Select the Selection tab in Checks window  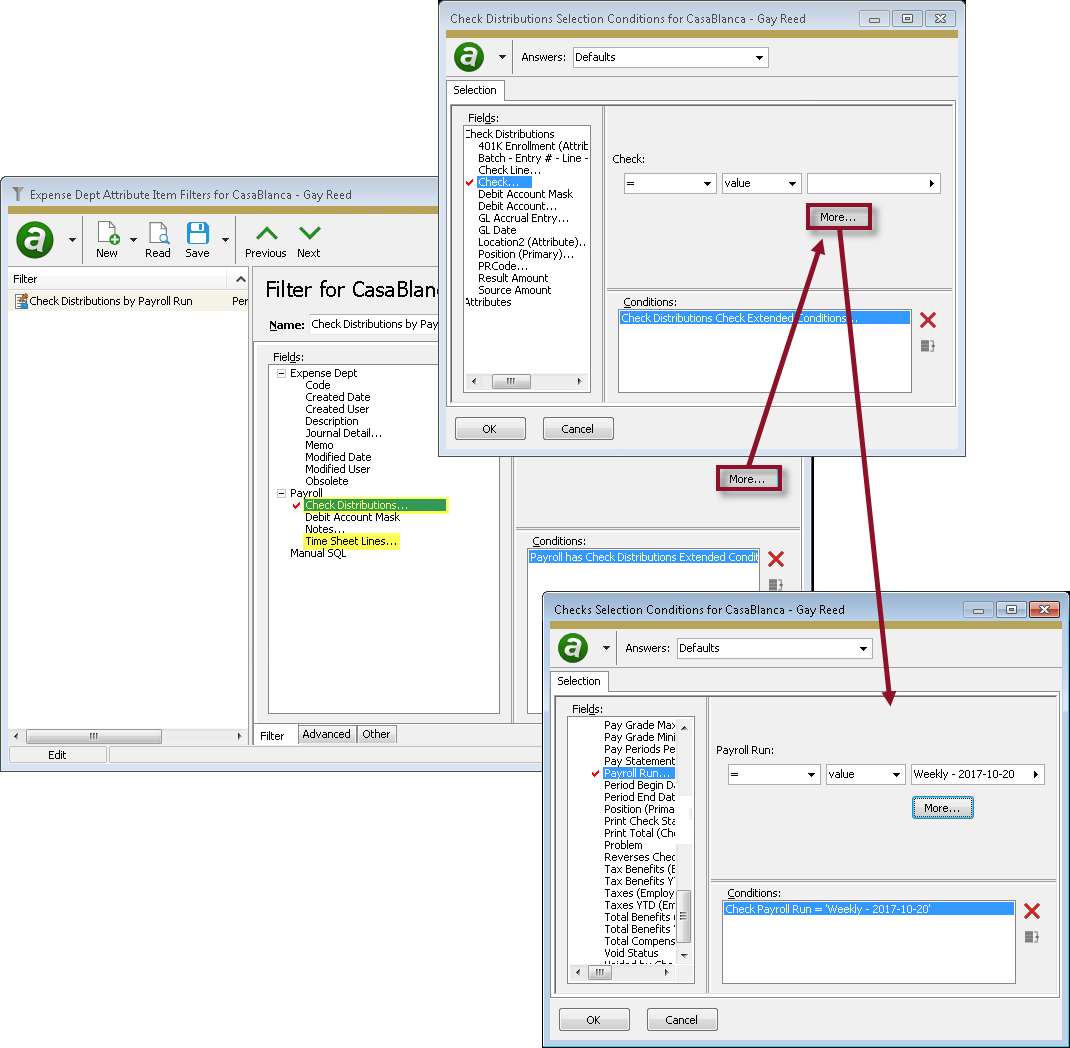coord(579,681)
